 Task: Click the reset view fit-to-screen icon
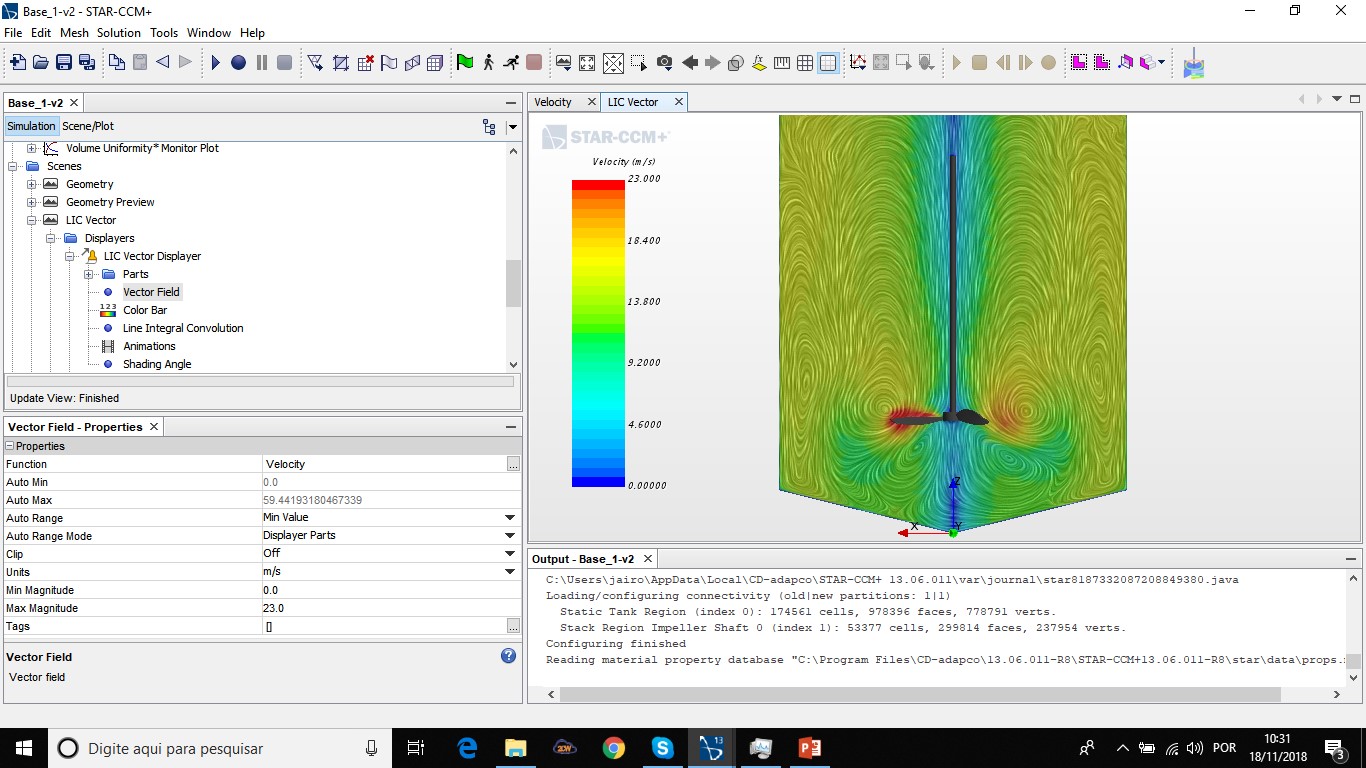pyautogui.click(x=587, y=63)
